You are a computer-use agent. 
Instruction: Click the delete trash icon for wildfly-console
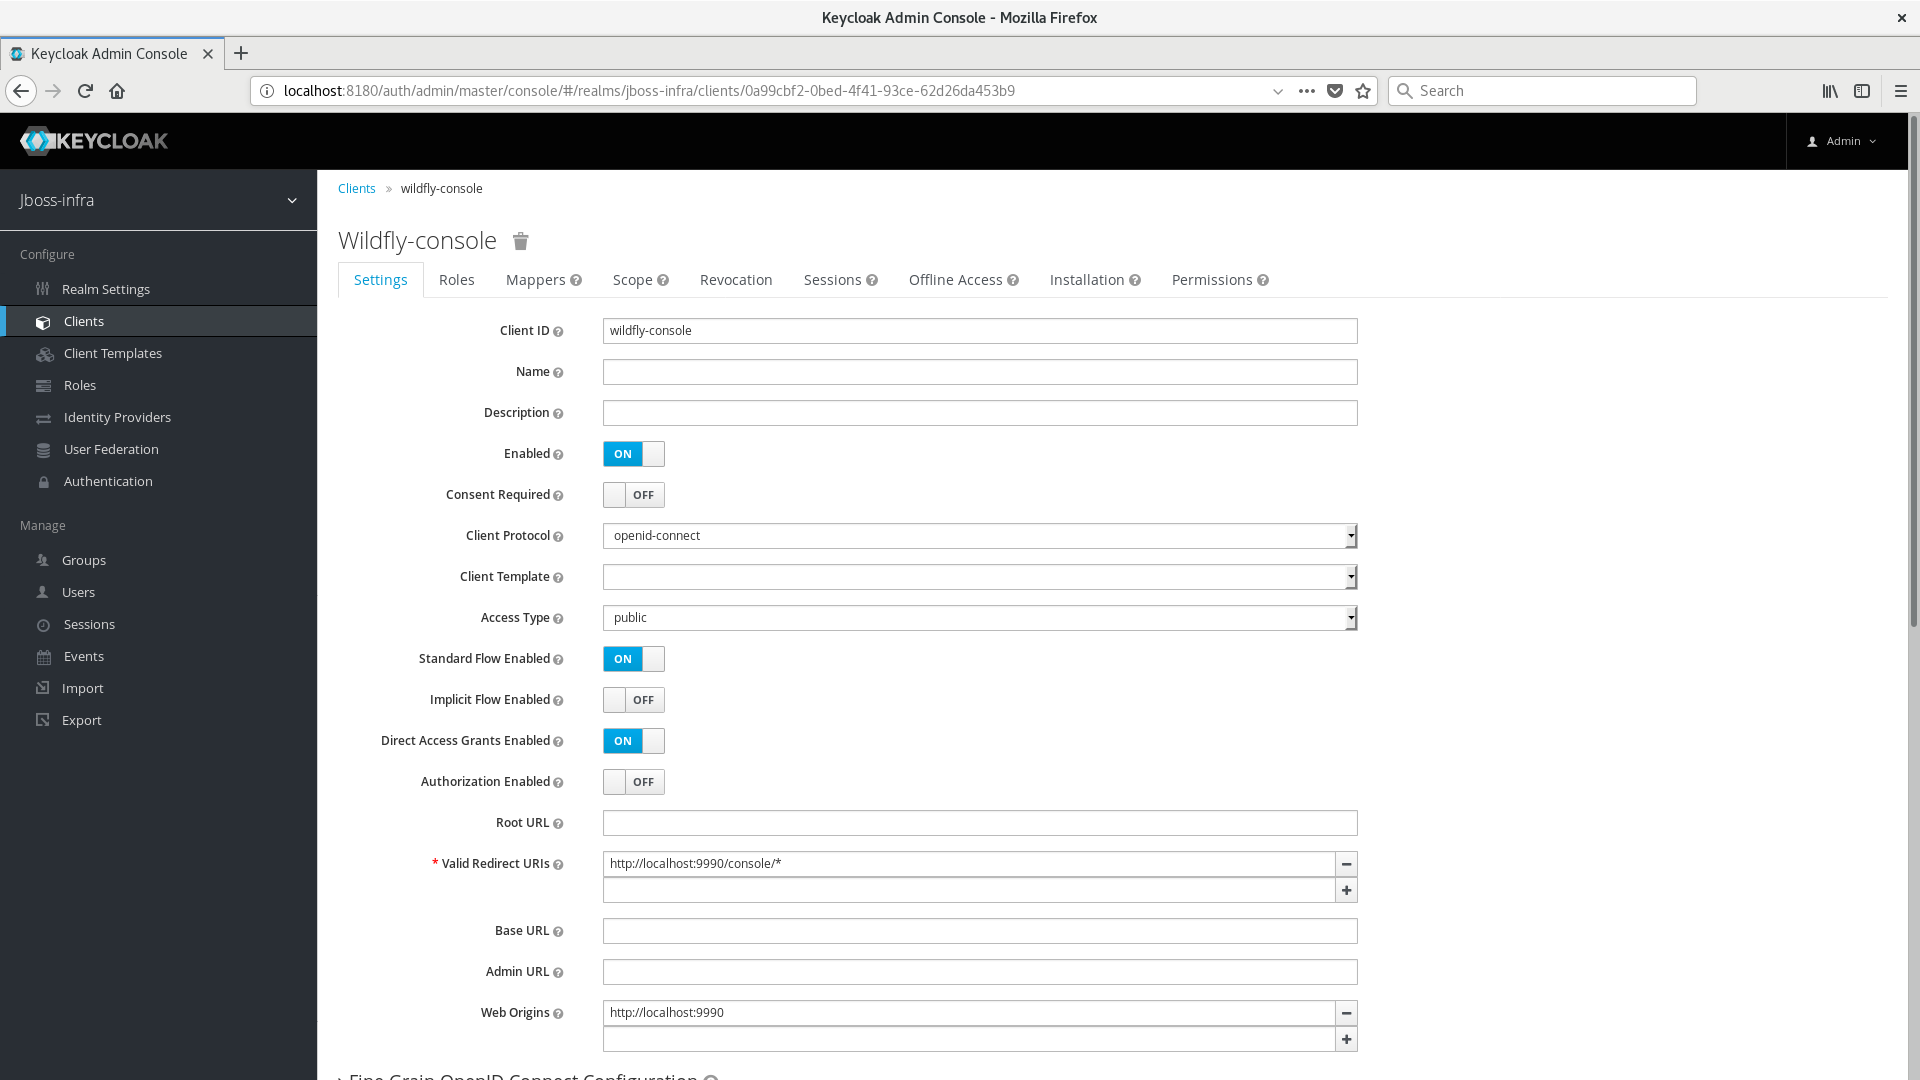coord(520,240)
